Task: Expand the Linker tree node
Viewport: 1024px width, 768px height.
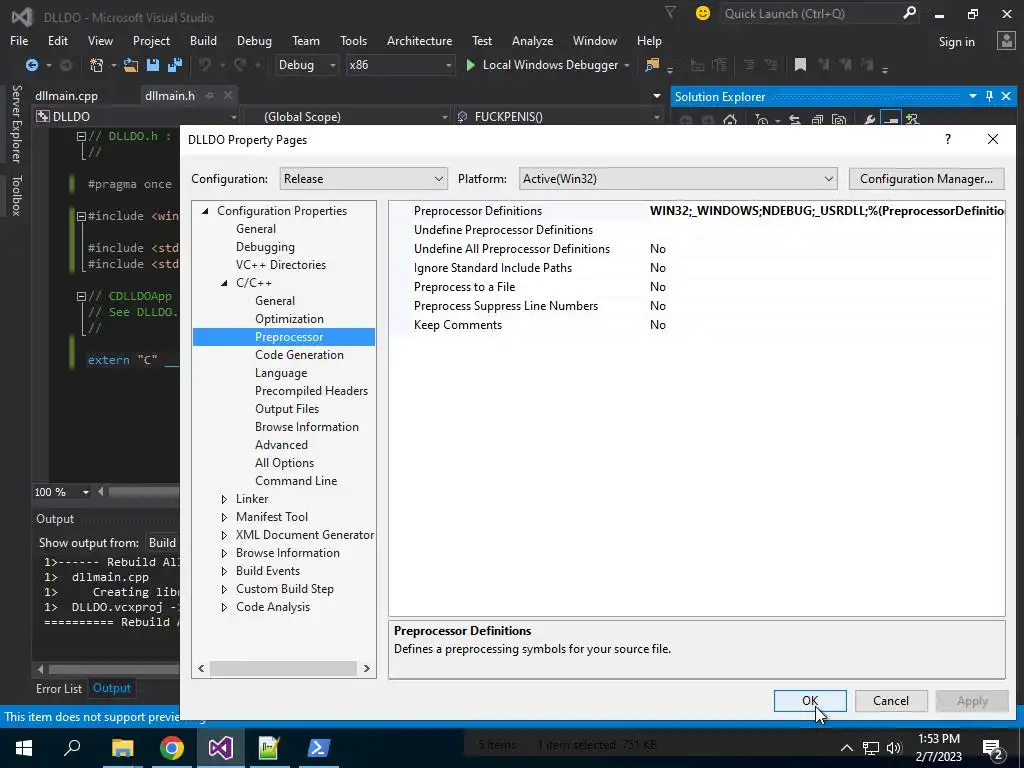Action: point(224,499)
